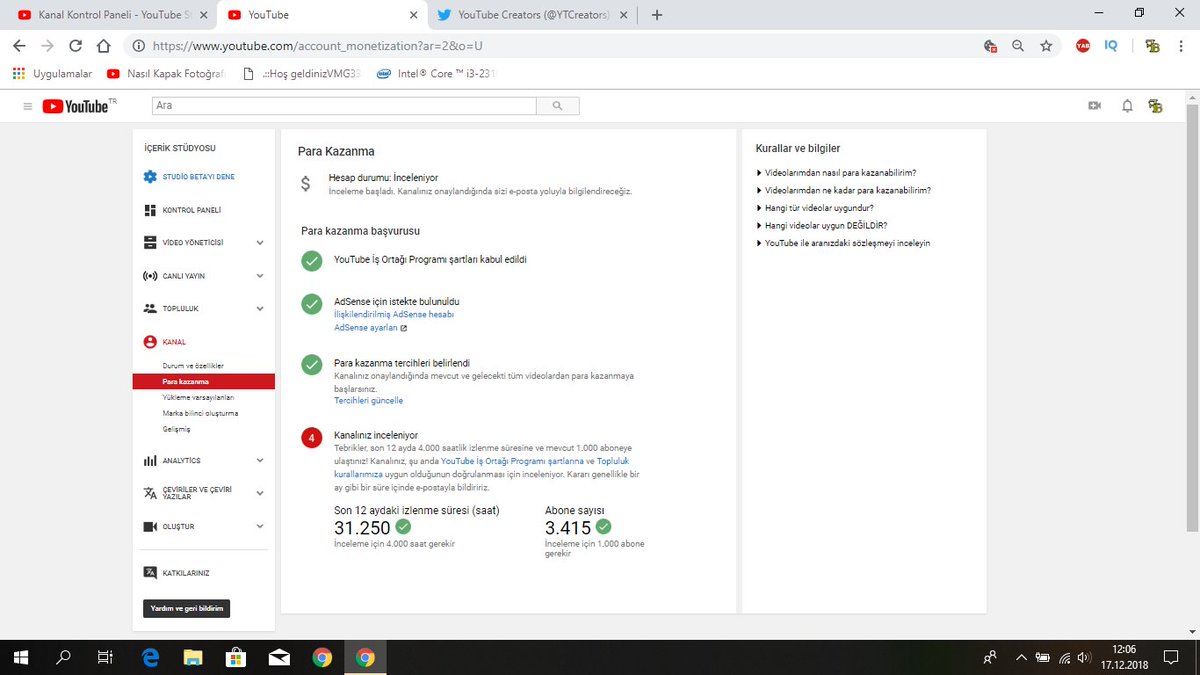
Task: Open Microsoft Store from taskbar
Action: [x=237, y=657]
